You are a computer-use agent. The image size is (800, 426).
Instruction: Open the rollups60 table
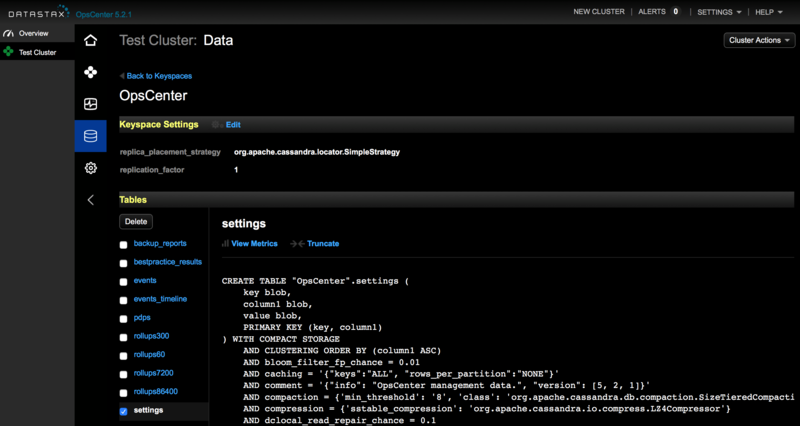click(x=149, y=355)
